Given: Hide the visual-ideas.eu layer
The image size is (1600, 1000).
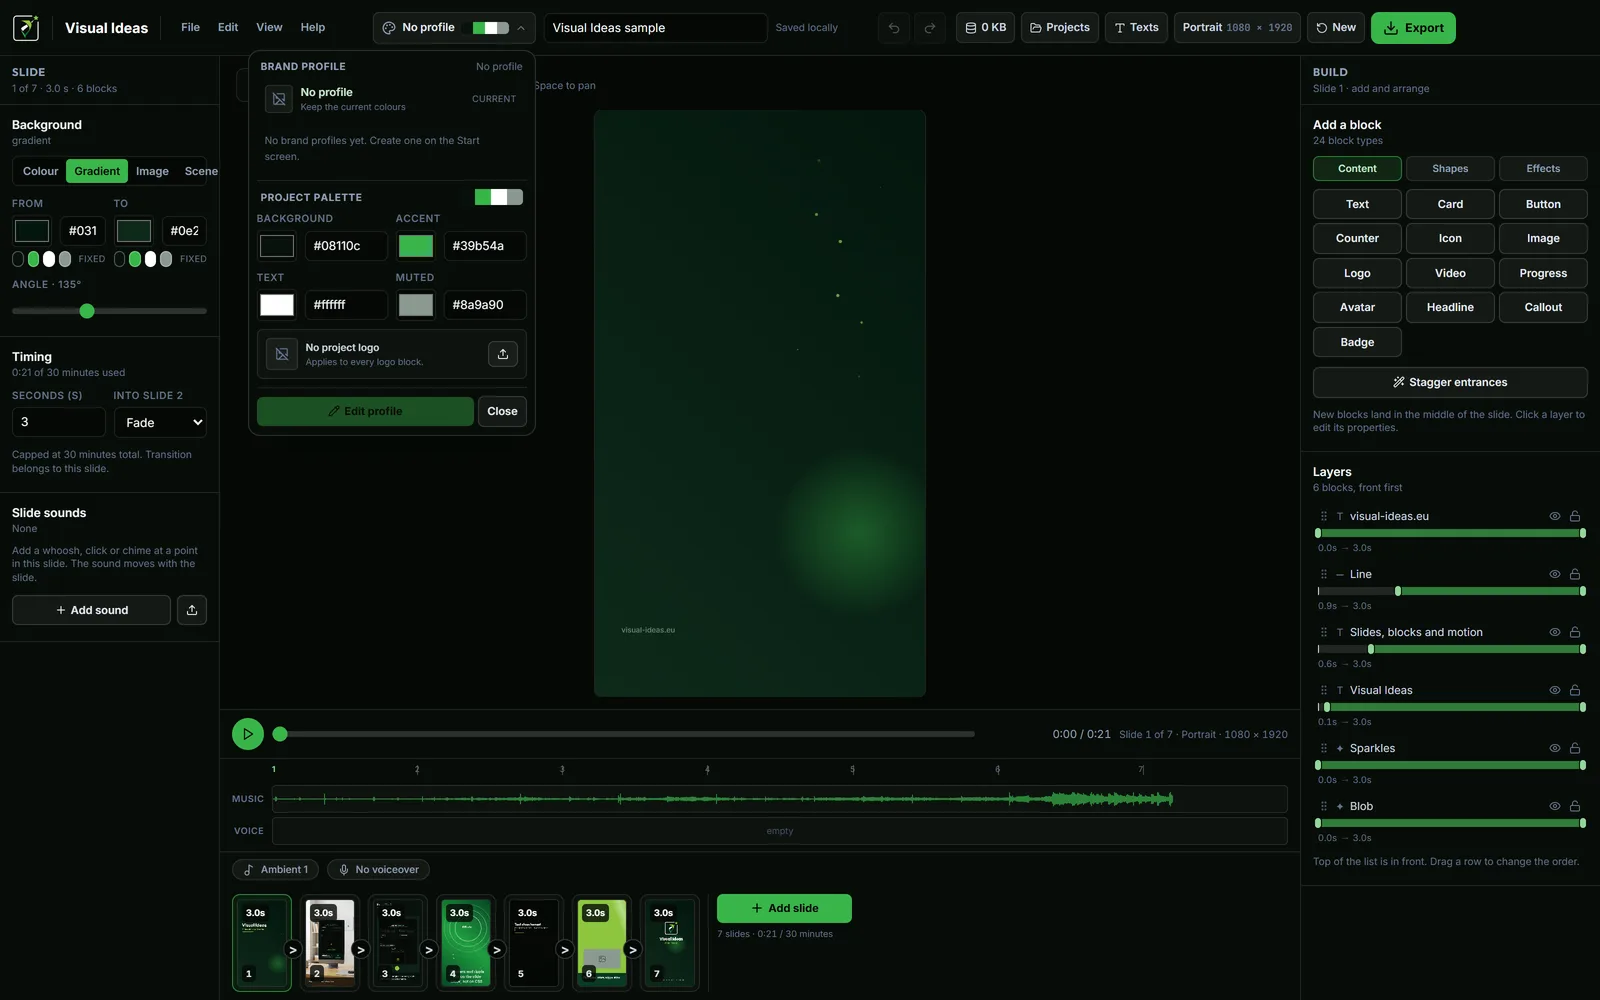Looking at the screenshot, I should pyautogui.click(x=1555, y=516).
